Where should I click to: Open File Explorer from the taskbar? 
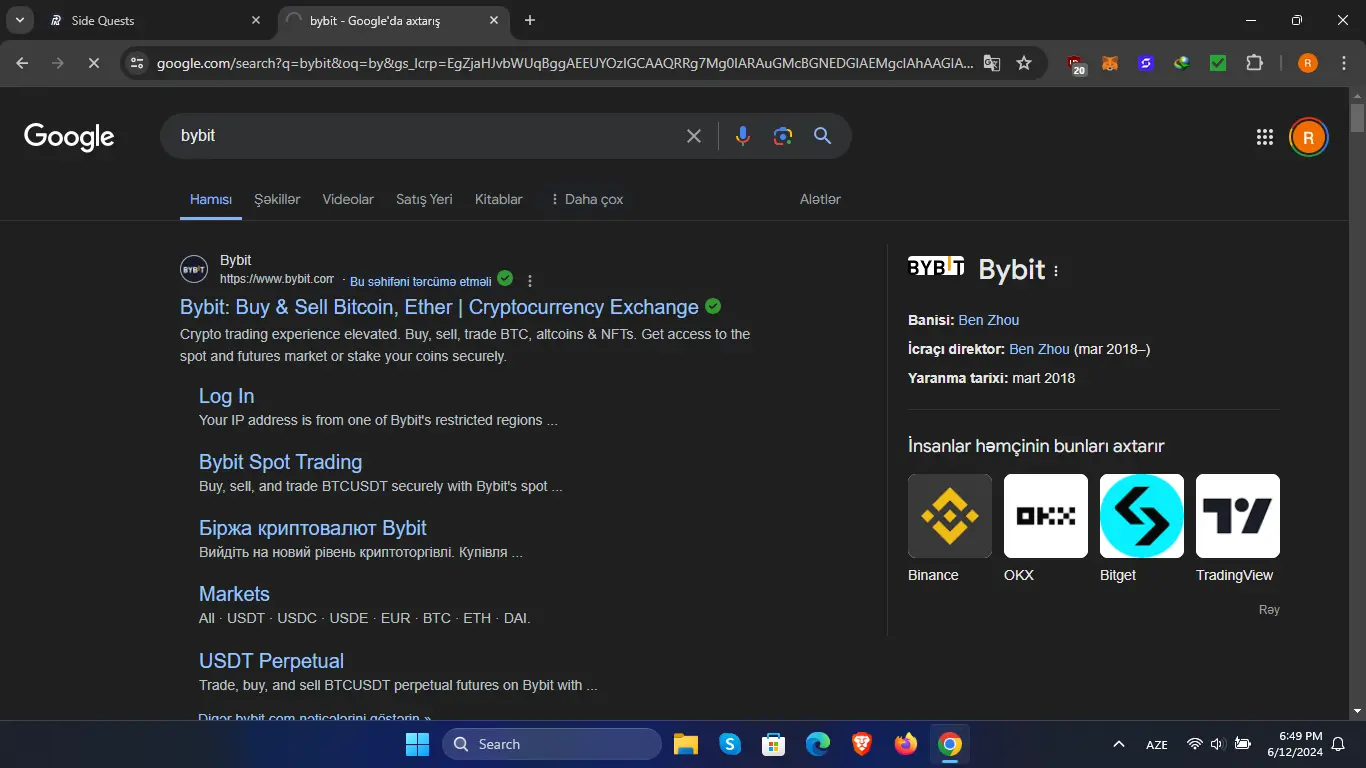[685, 744]
